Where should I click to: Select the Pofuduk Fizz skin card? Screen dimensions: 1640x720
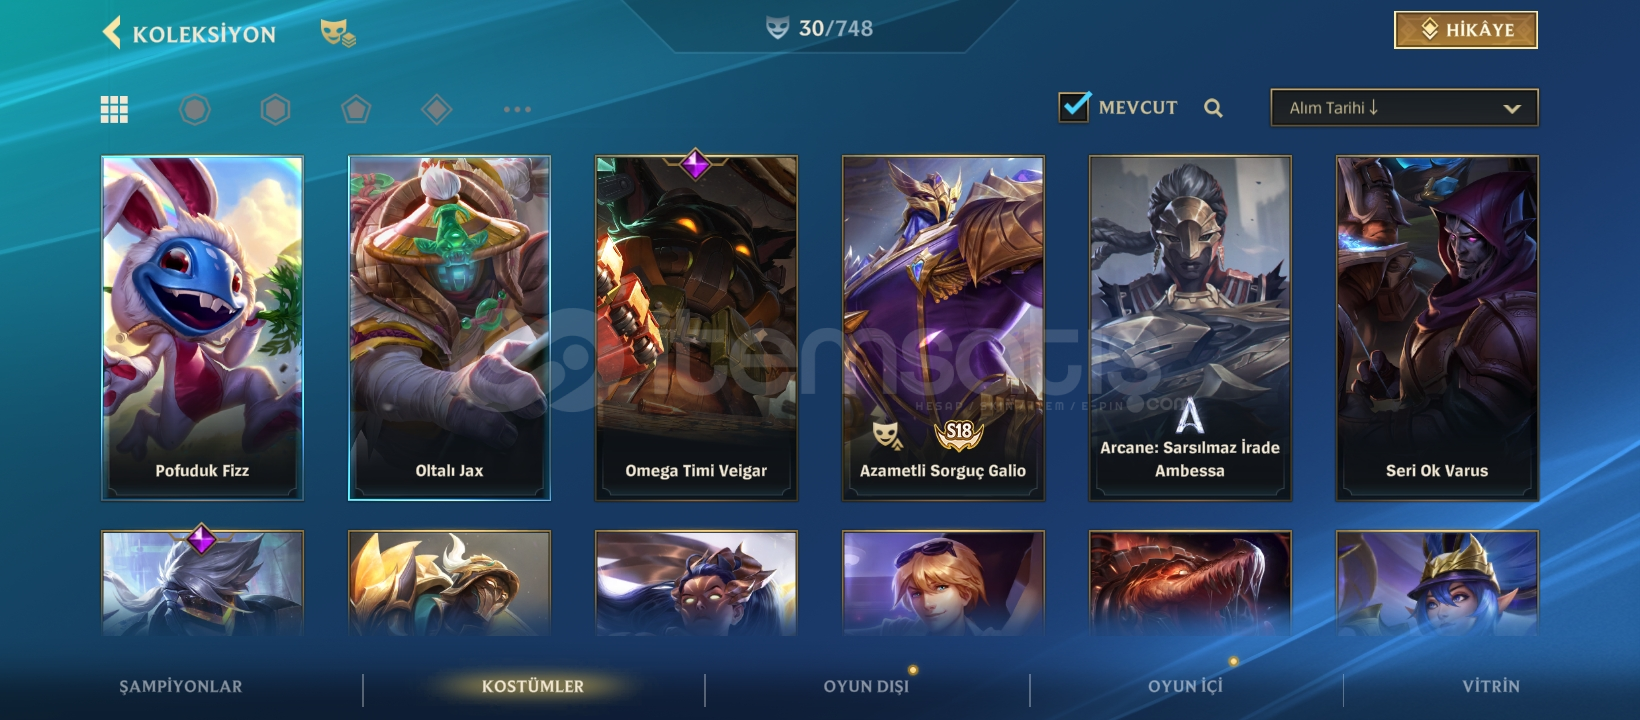point(202,327)
